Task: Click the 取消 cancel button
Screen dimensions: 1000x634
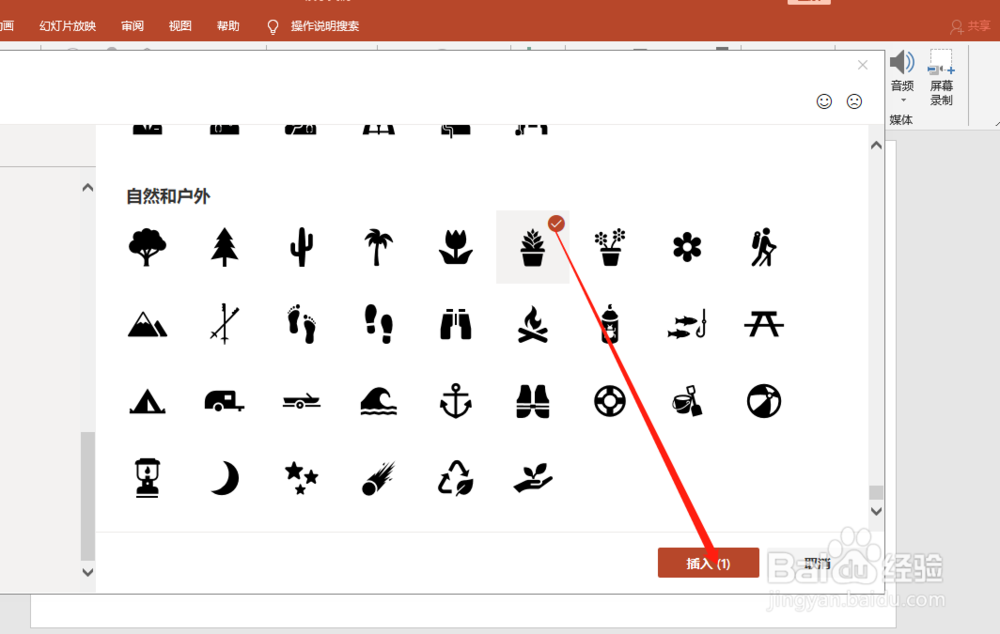Action: [x=817, y=563]
